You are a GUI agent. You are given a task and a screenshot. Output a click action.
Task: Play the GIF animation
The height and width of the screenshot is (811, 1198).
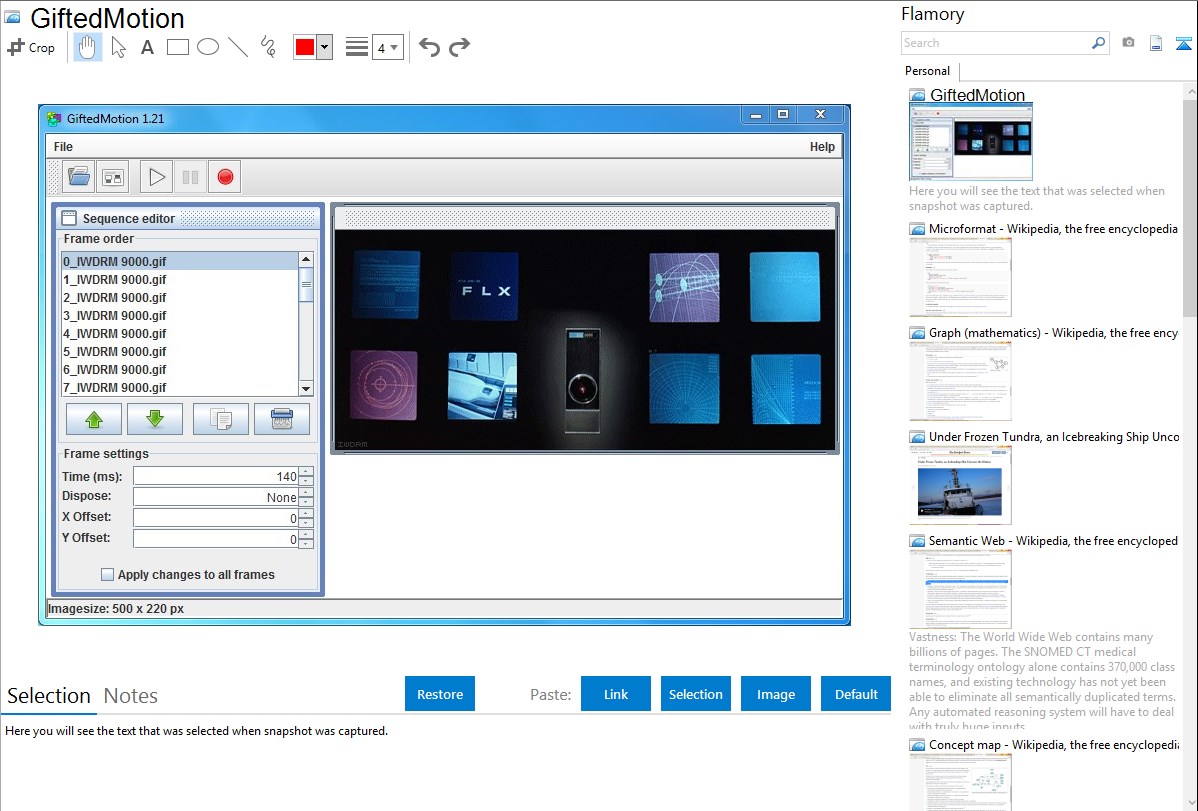[157, 177]
